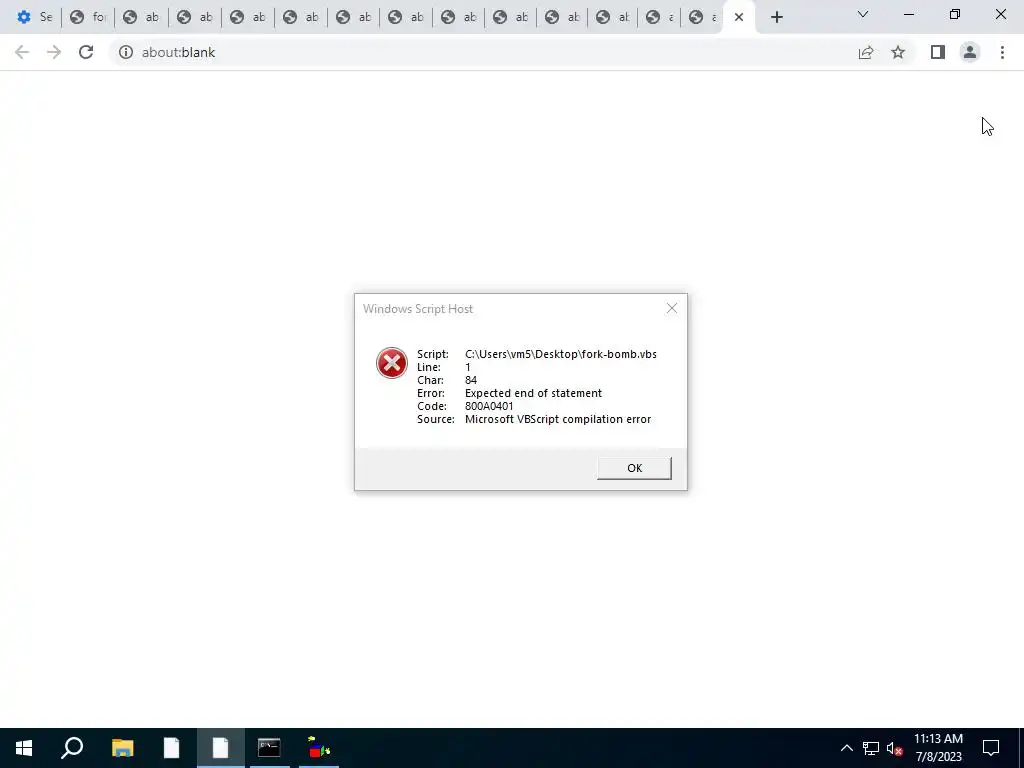1024x768 pixels.
Task: Open the clock showing 11:13 AM
Action: (938, 748)
